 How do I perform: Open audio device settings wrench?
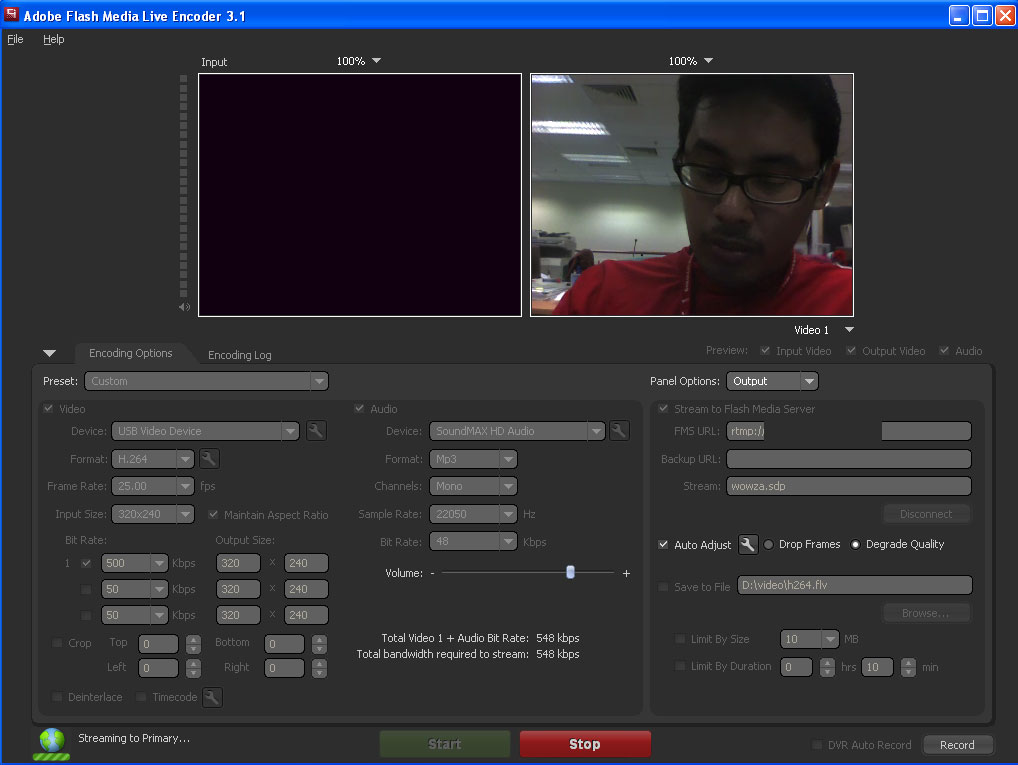click(619, 431)
